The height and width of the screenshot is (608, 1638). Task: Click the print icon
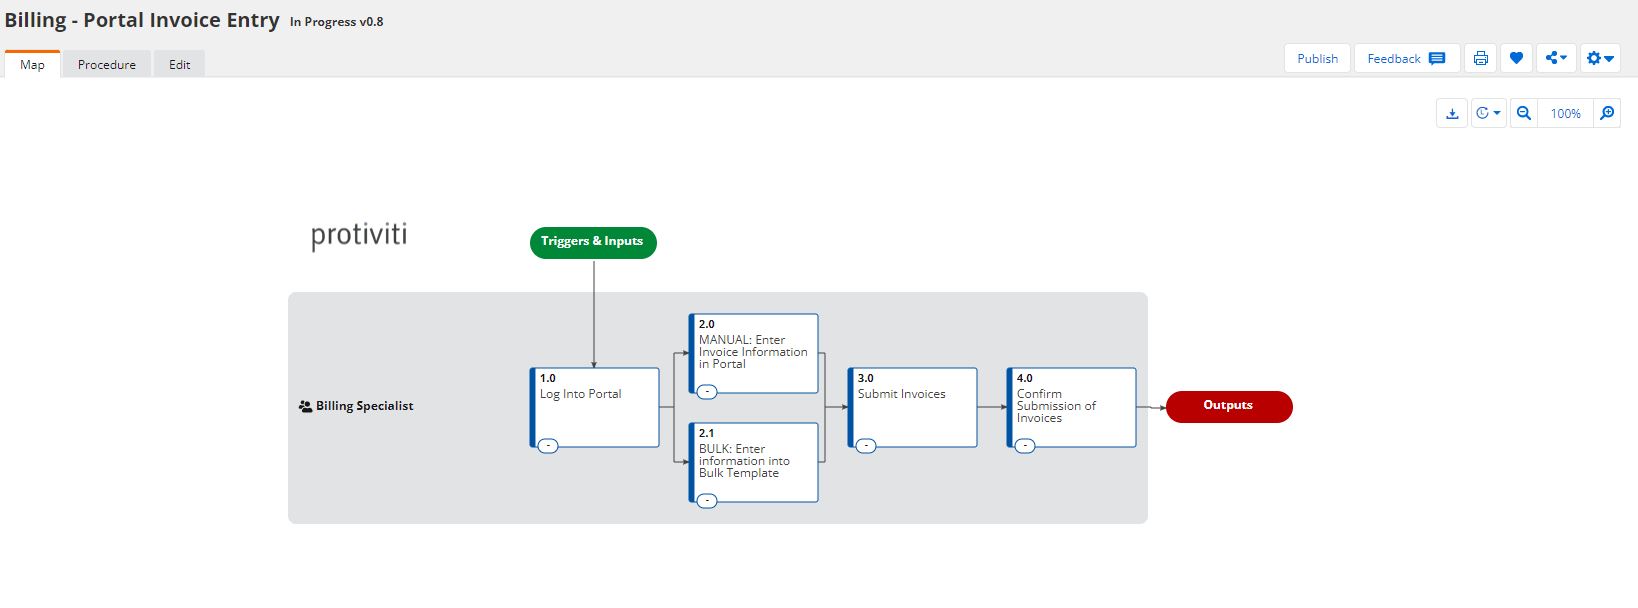1480,59
